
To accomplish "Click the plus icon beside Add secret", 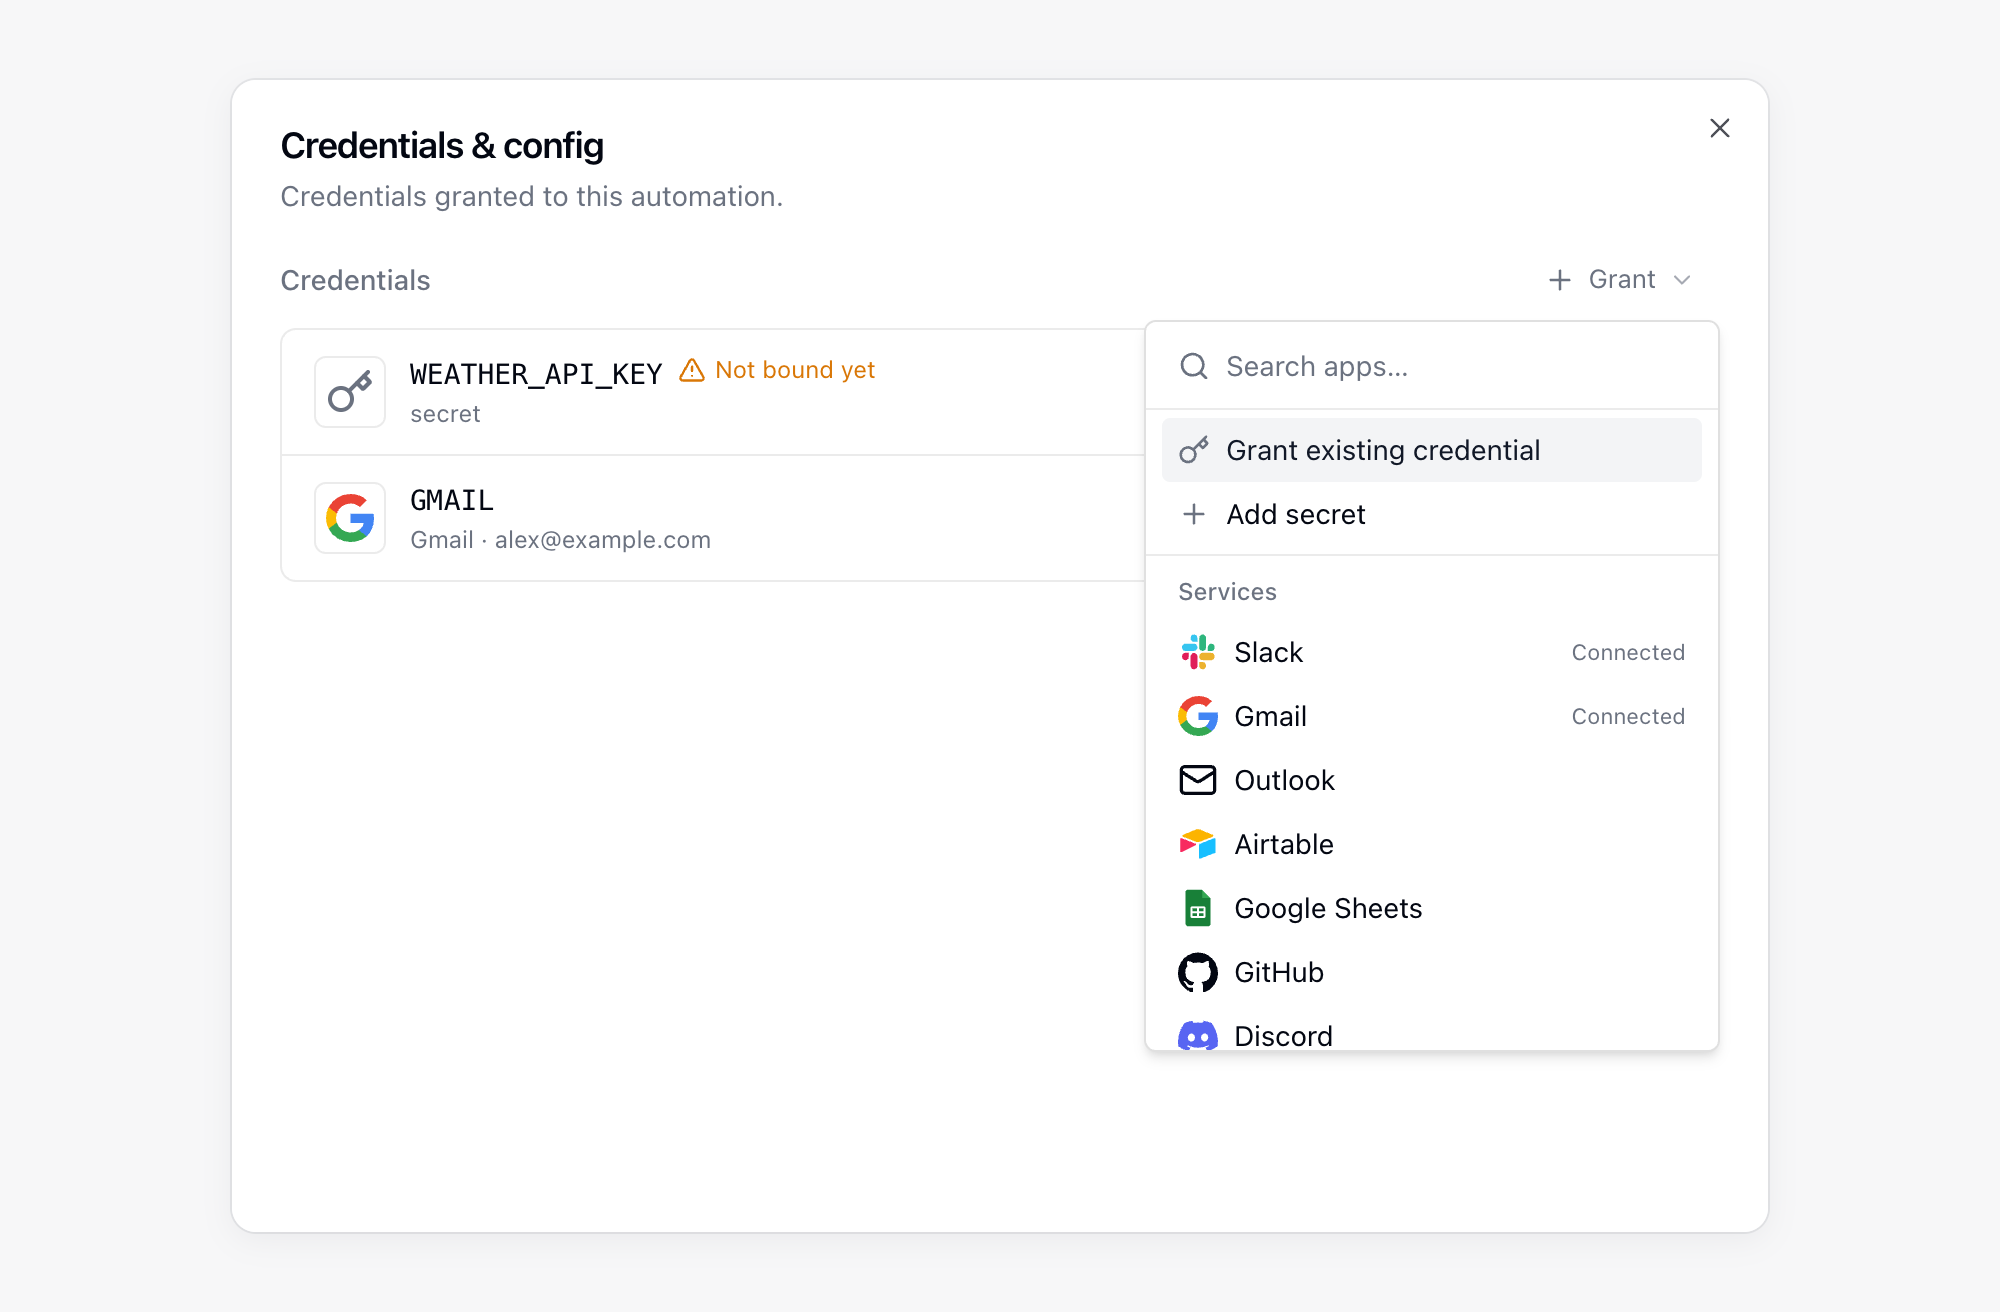I will pyautogui.click(x=1194, y=514).
